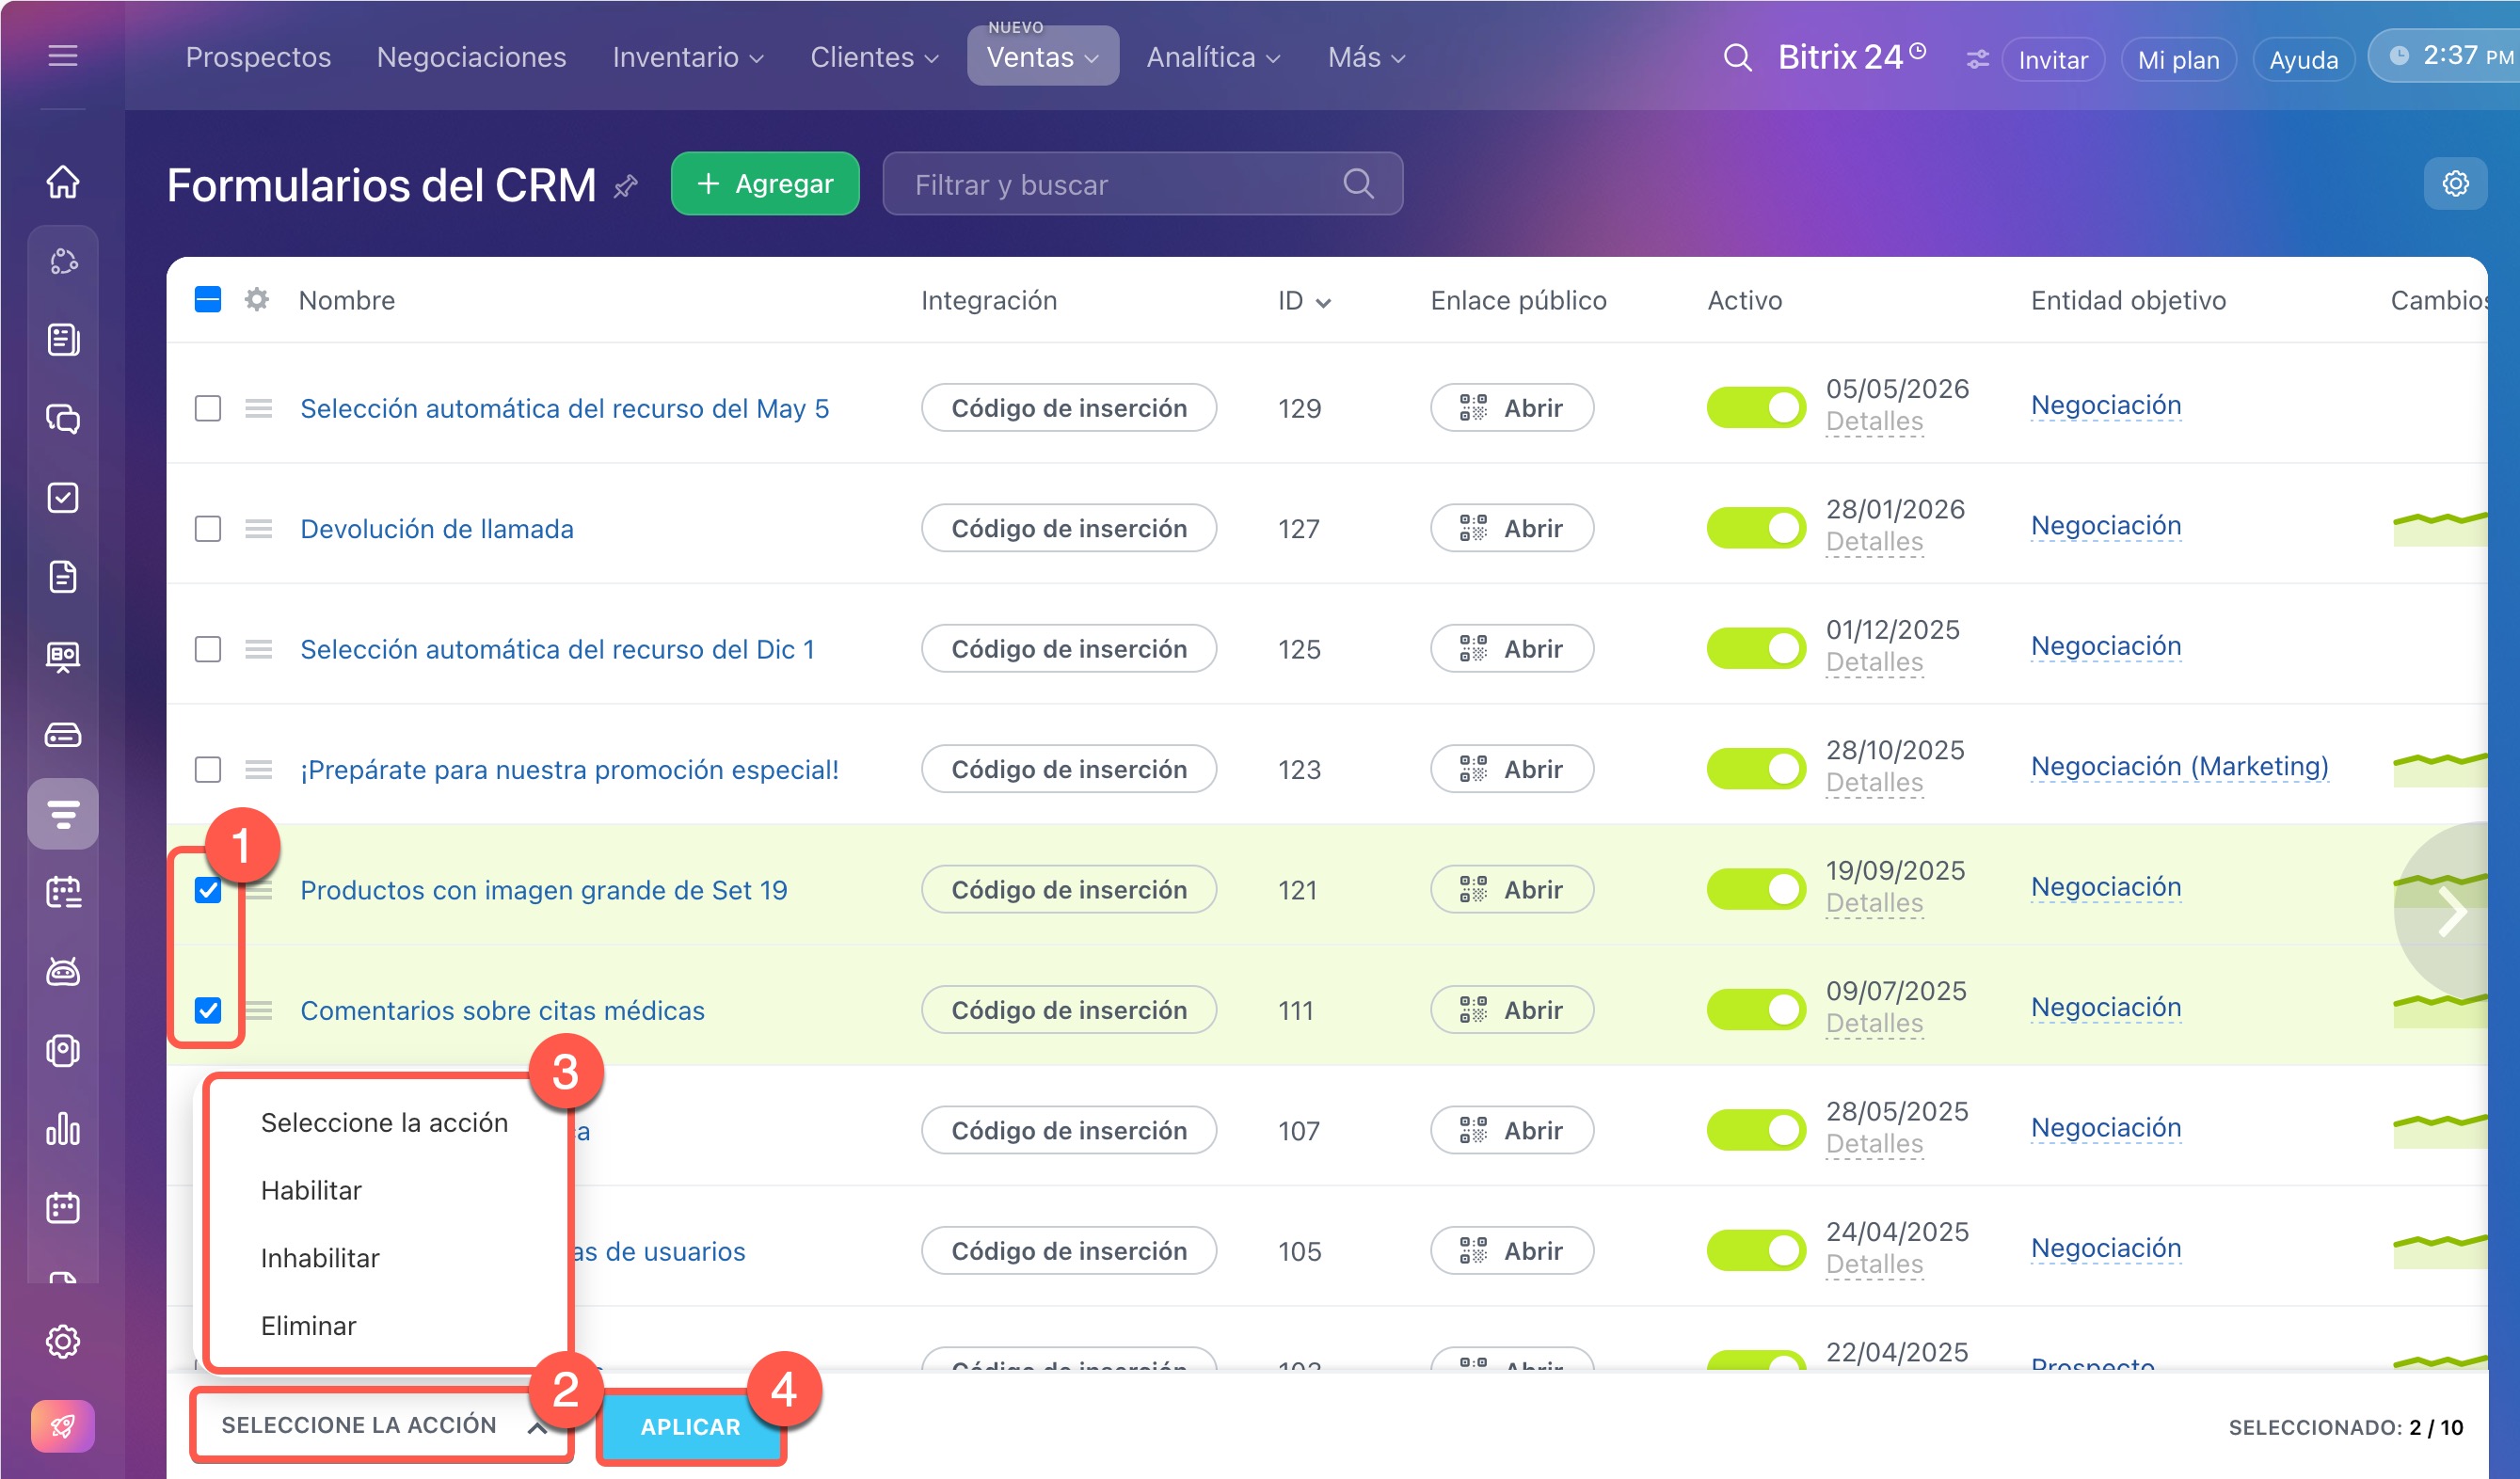This screenshot has height=1479, width=2520.
Task: Open the presentation board icon in sidebar
Action: 62,656
